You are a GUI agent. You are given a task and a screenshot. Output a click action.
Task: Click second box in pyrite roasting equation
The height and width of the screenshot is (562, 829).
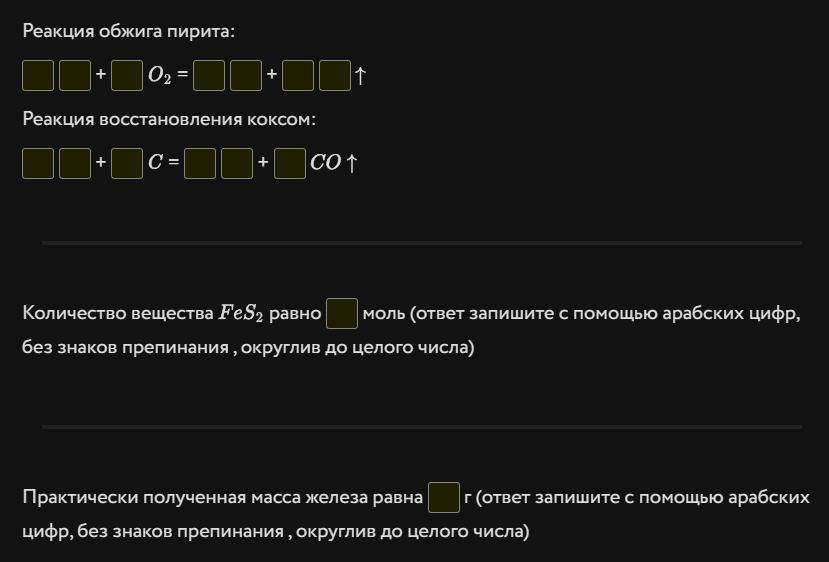tap(75, 75)
